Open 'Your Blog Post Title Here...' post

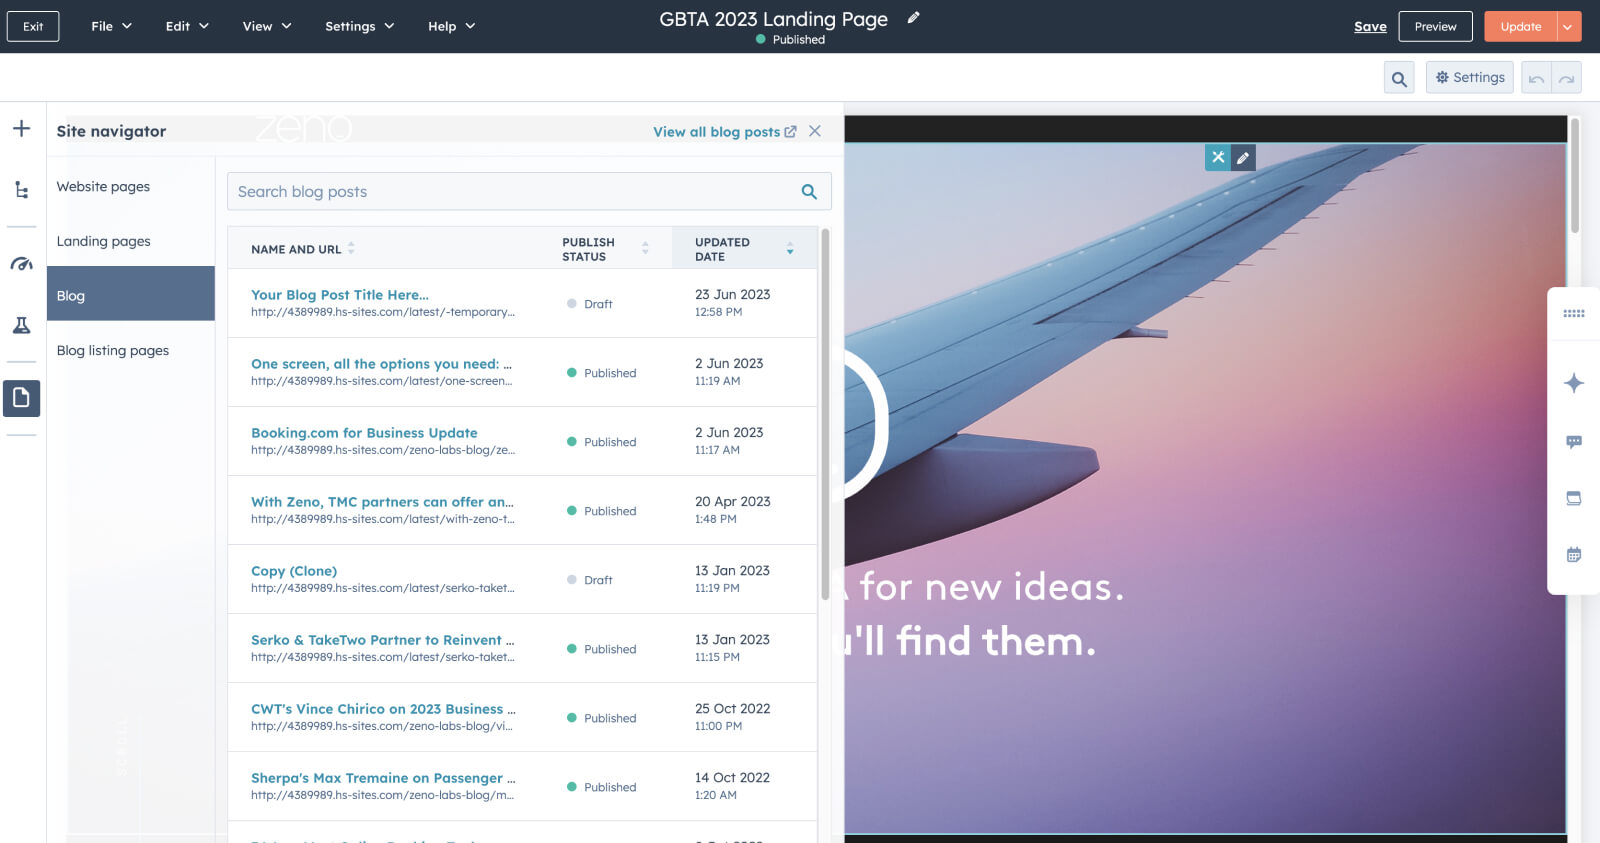pyautogui.click(x=340, y=295)
